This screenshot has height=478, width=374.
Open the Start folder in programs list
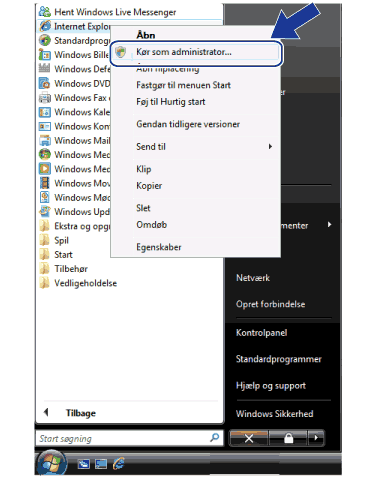click(56, 255)
